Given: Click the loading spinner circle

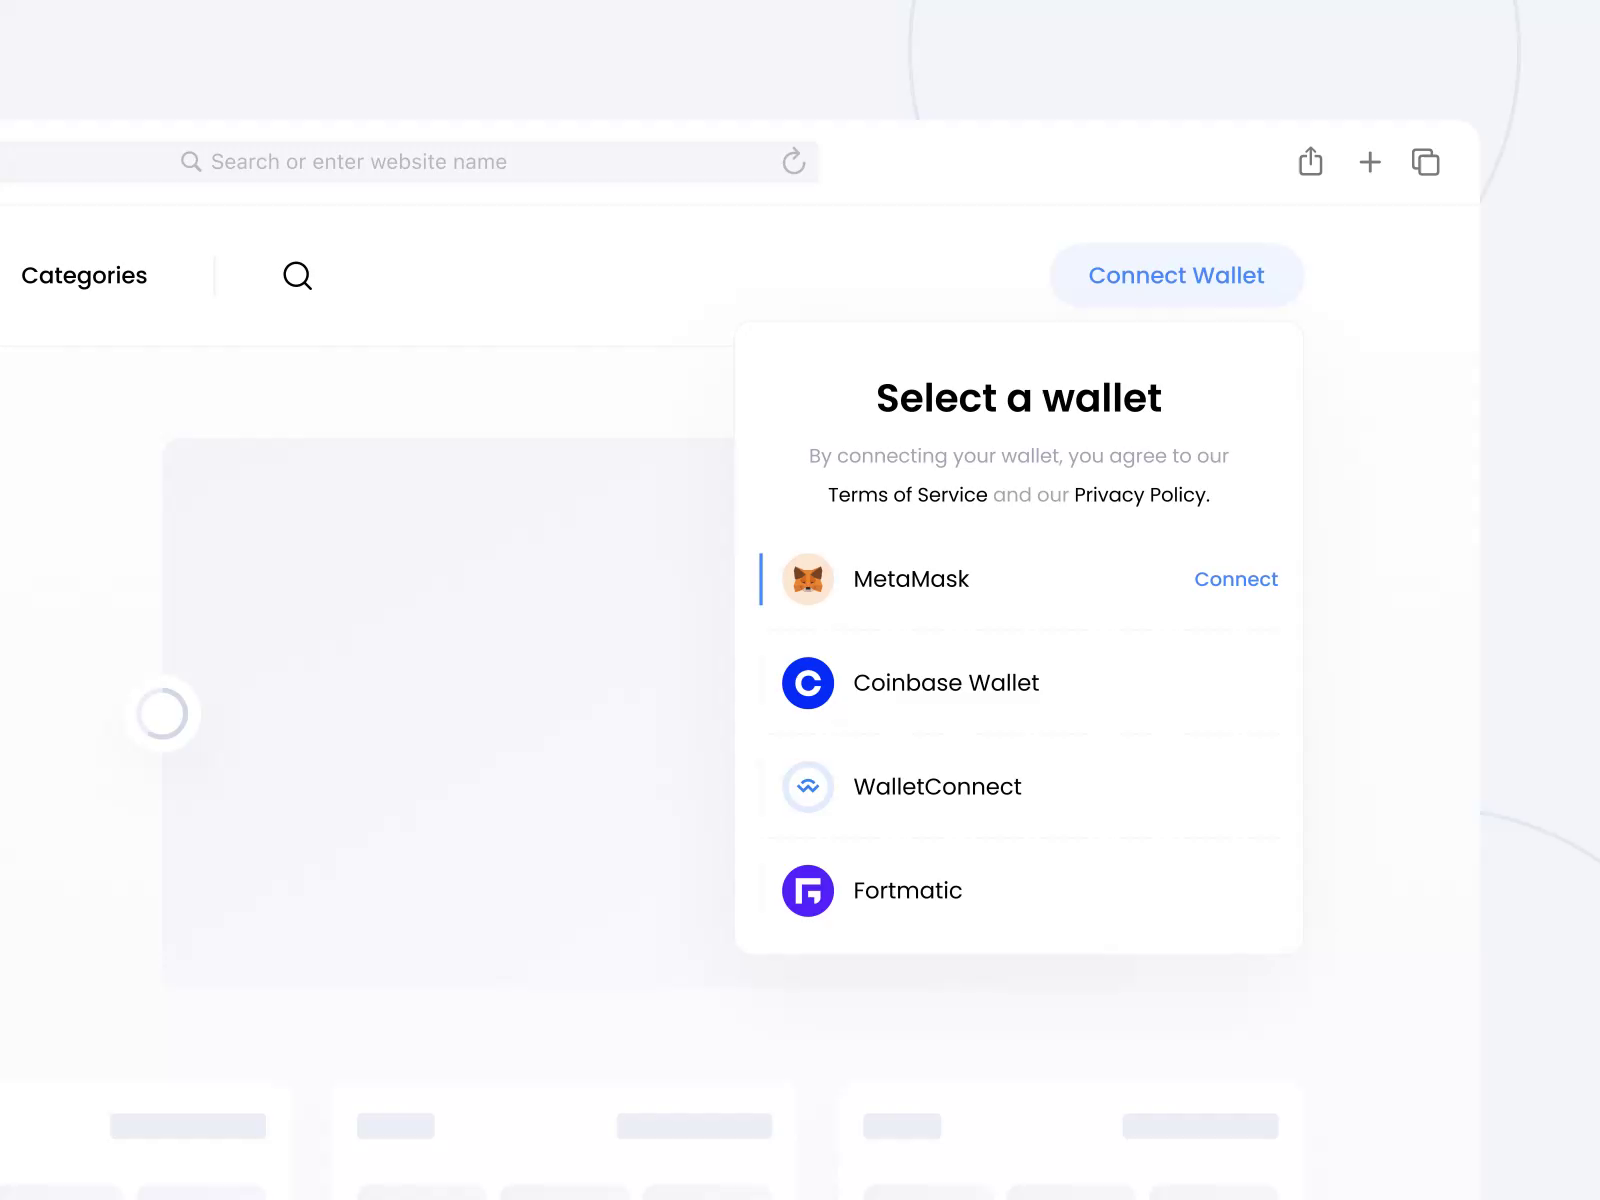Looking at the screenshot, I should click(x=162, y=713).
